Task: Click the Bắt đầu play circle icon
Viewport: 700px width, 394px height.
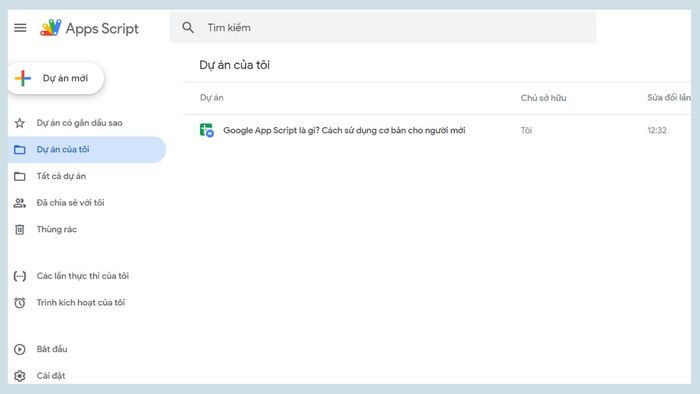Action: pos(20,349)
